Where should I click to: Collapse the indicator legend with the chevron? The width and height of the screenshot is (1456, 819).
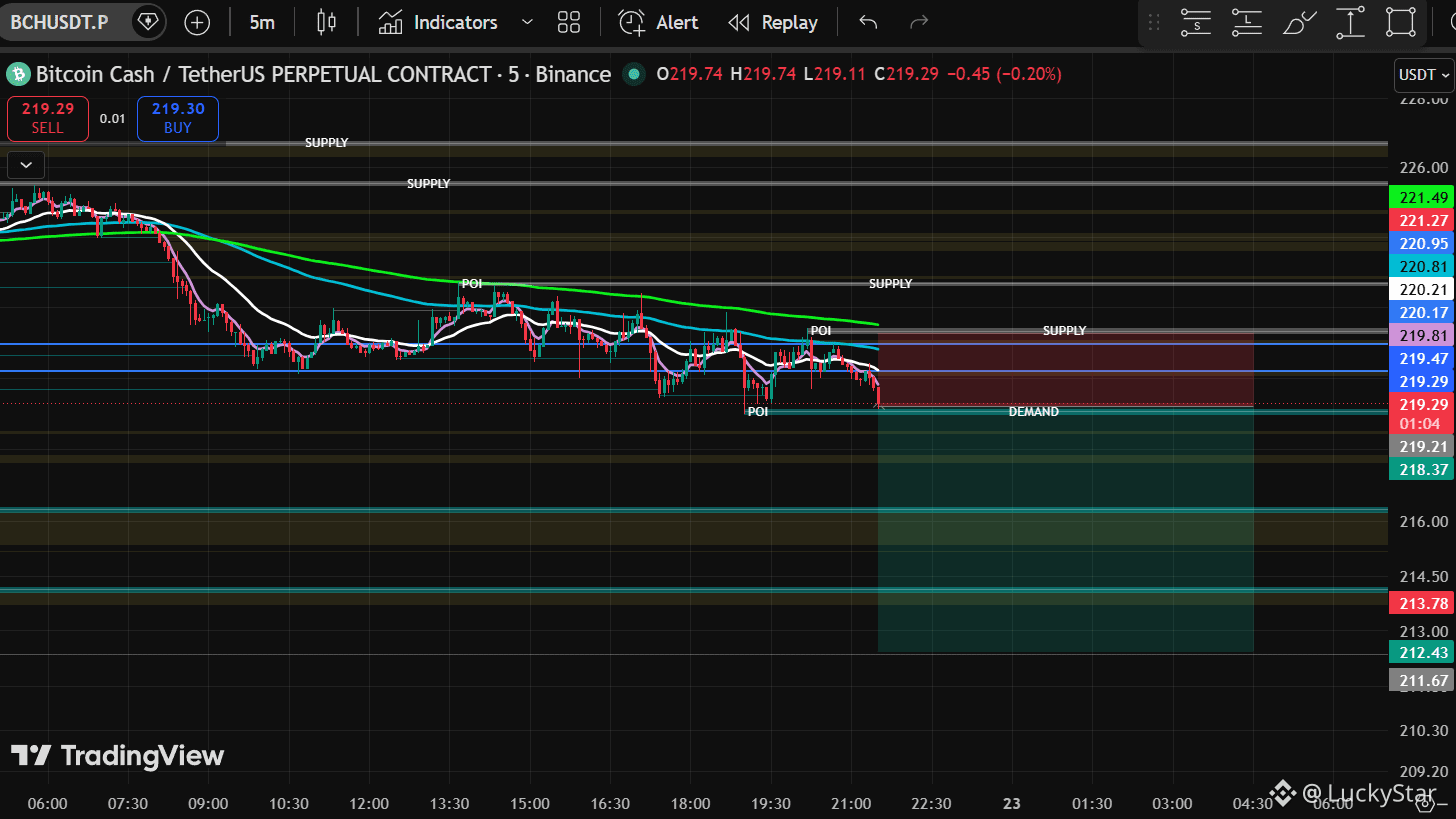tap(25, 164)
